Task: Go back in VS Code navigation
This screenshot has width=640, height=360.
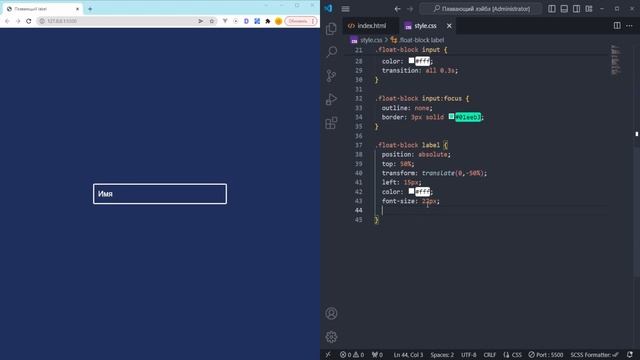Action: 398,9
